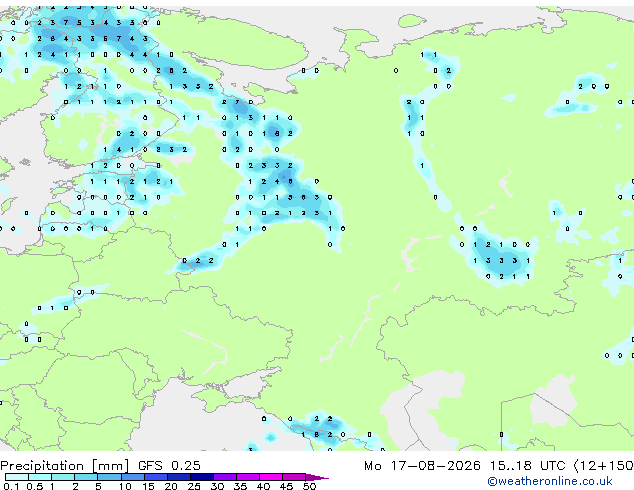The height and width of the screenshot is (490, 634).
Task: Click the '50' legend scale label
Action: (309, 486)
